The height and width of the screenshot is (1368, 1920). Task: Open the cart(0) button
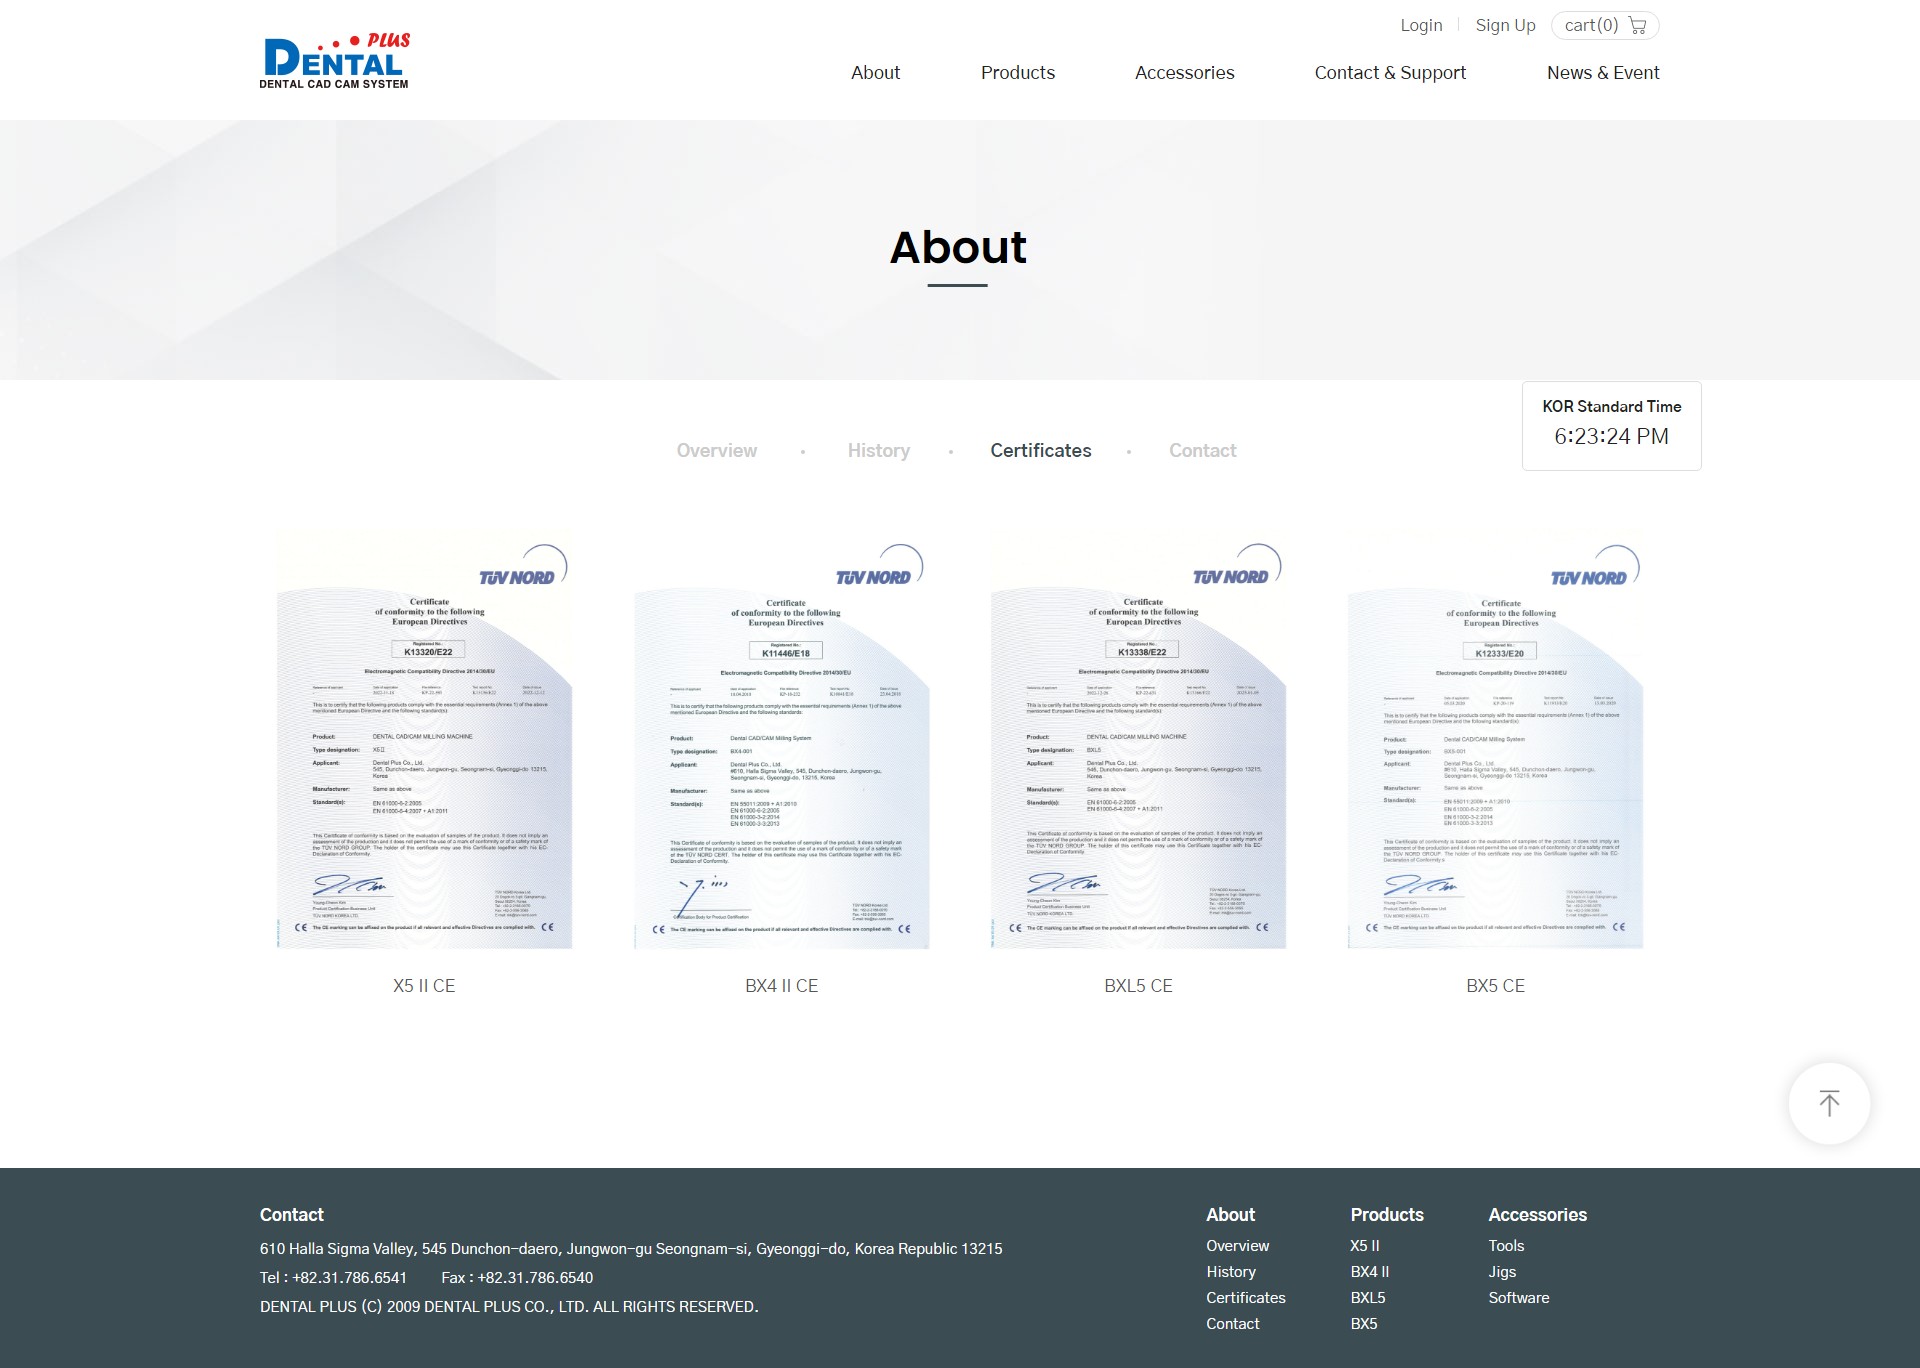[x=1605, y=25]
